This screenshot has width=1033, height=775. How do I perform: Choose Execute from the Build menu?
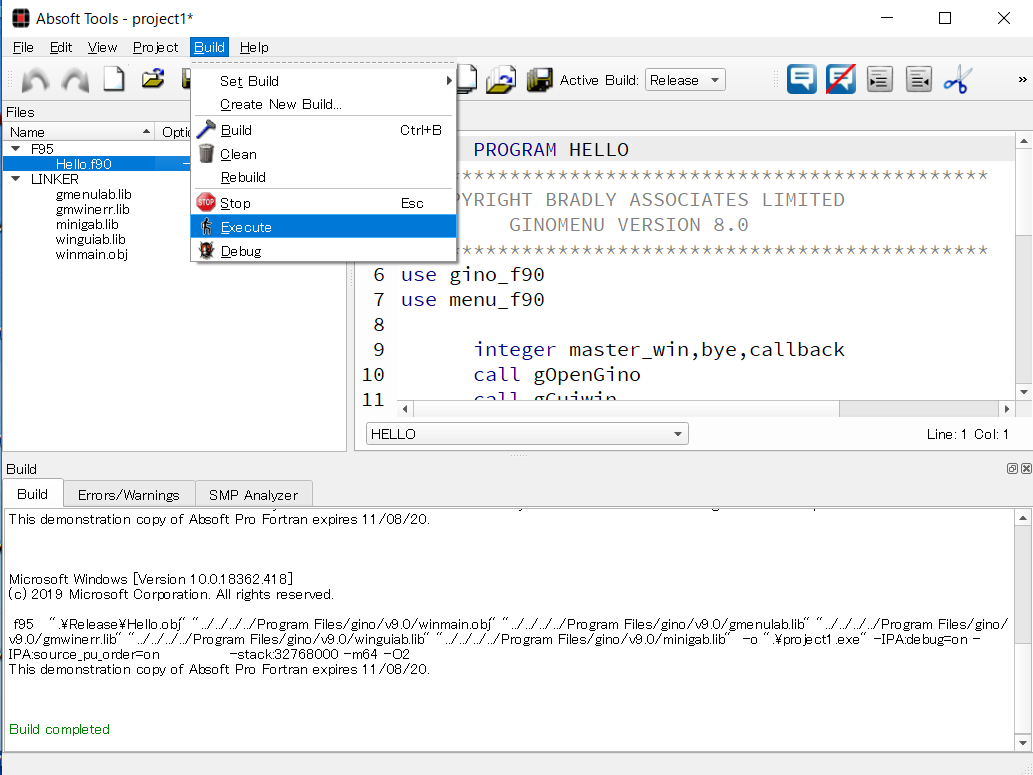(x=323, y=227)
